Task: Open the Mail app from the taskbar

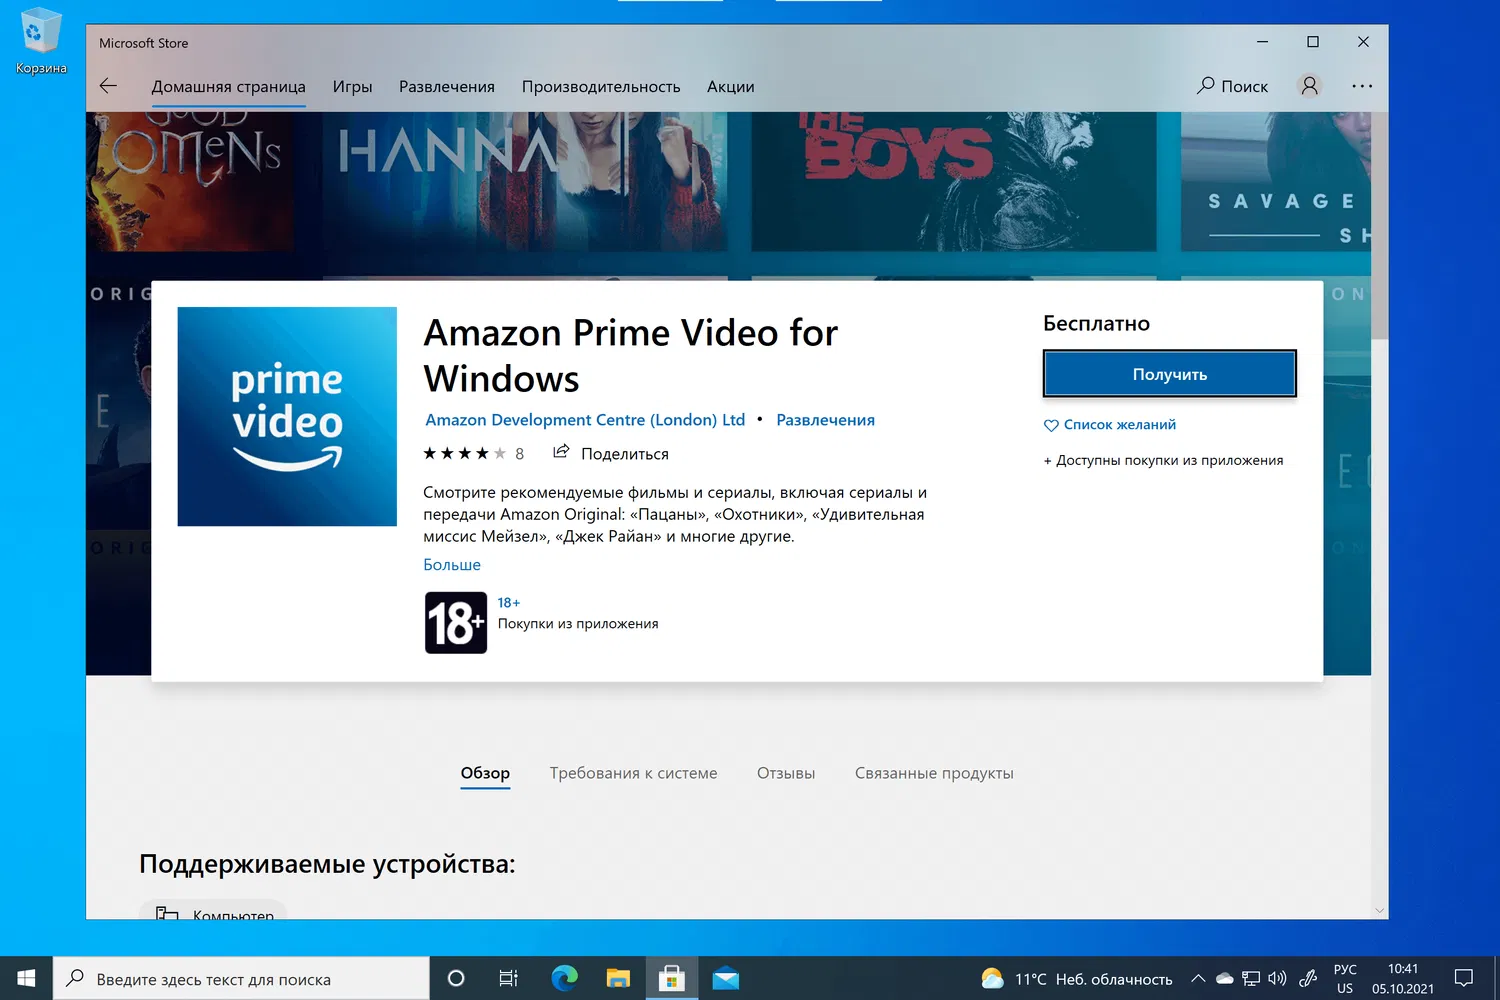Action: pyautogui.click(x=725, y=978)
